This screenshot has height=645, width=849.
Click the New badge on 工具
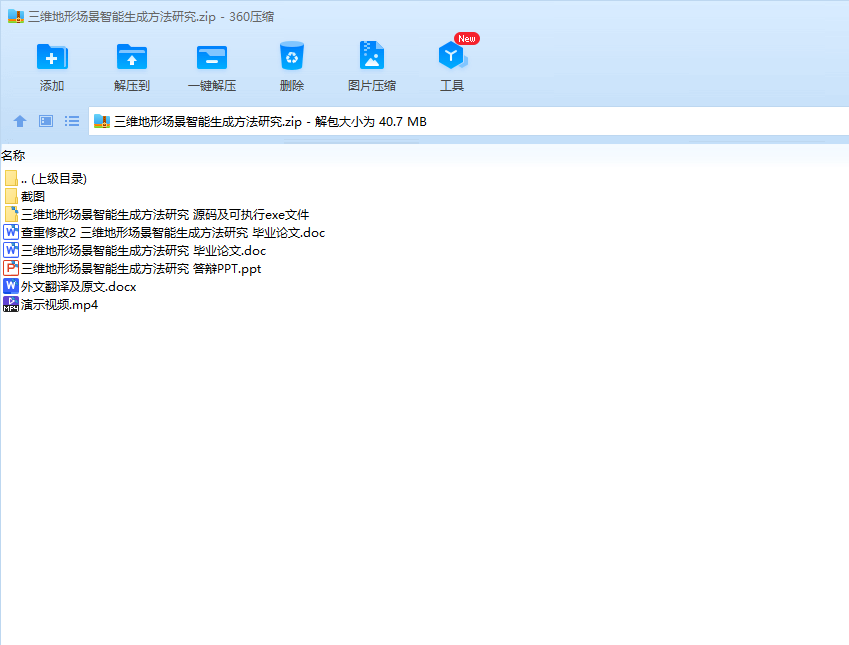pyautogui.click(x=467, y=38)
